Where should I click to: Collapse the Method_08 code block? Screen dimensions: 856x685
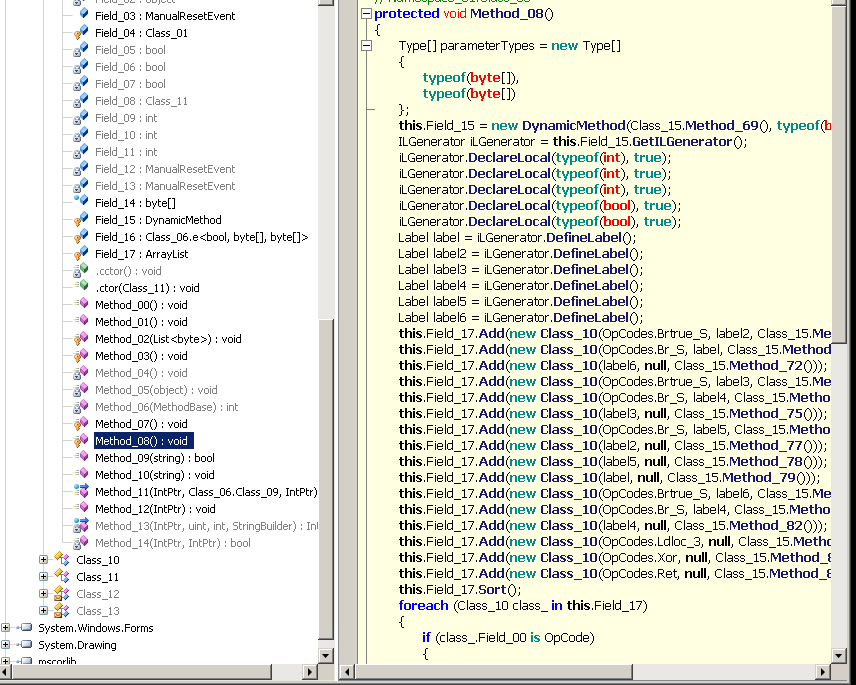pos(367,14)
